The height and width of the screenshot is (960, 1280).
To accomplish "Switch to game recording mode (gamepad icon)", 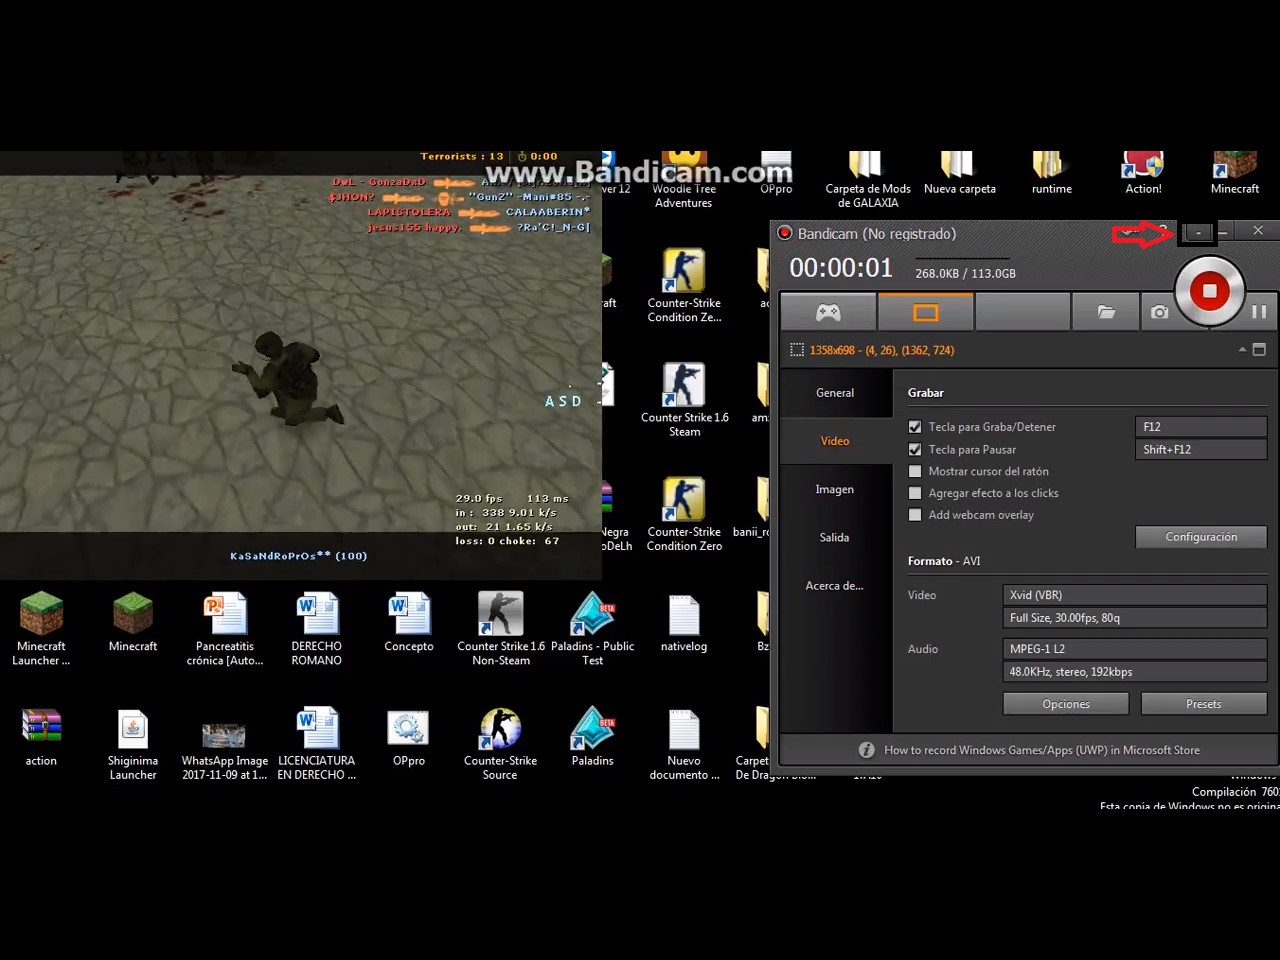I will point(828,313).
